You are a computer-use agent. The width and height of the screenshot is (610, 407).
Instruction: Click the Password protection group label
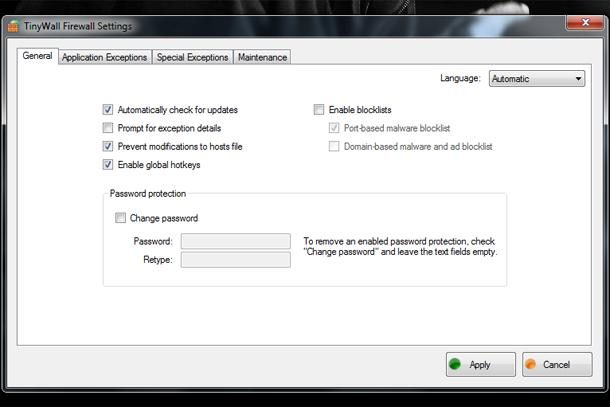pyautogui.click(x=148, y=193)
